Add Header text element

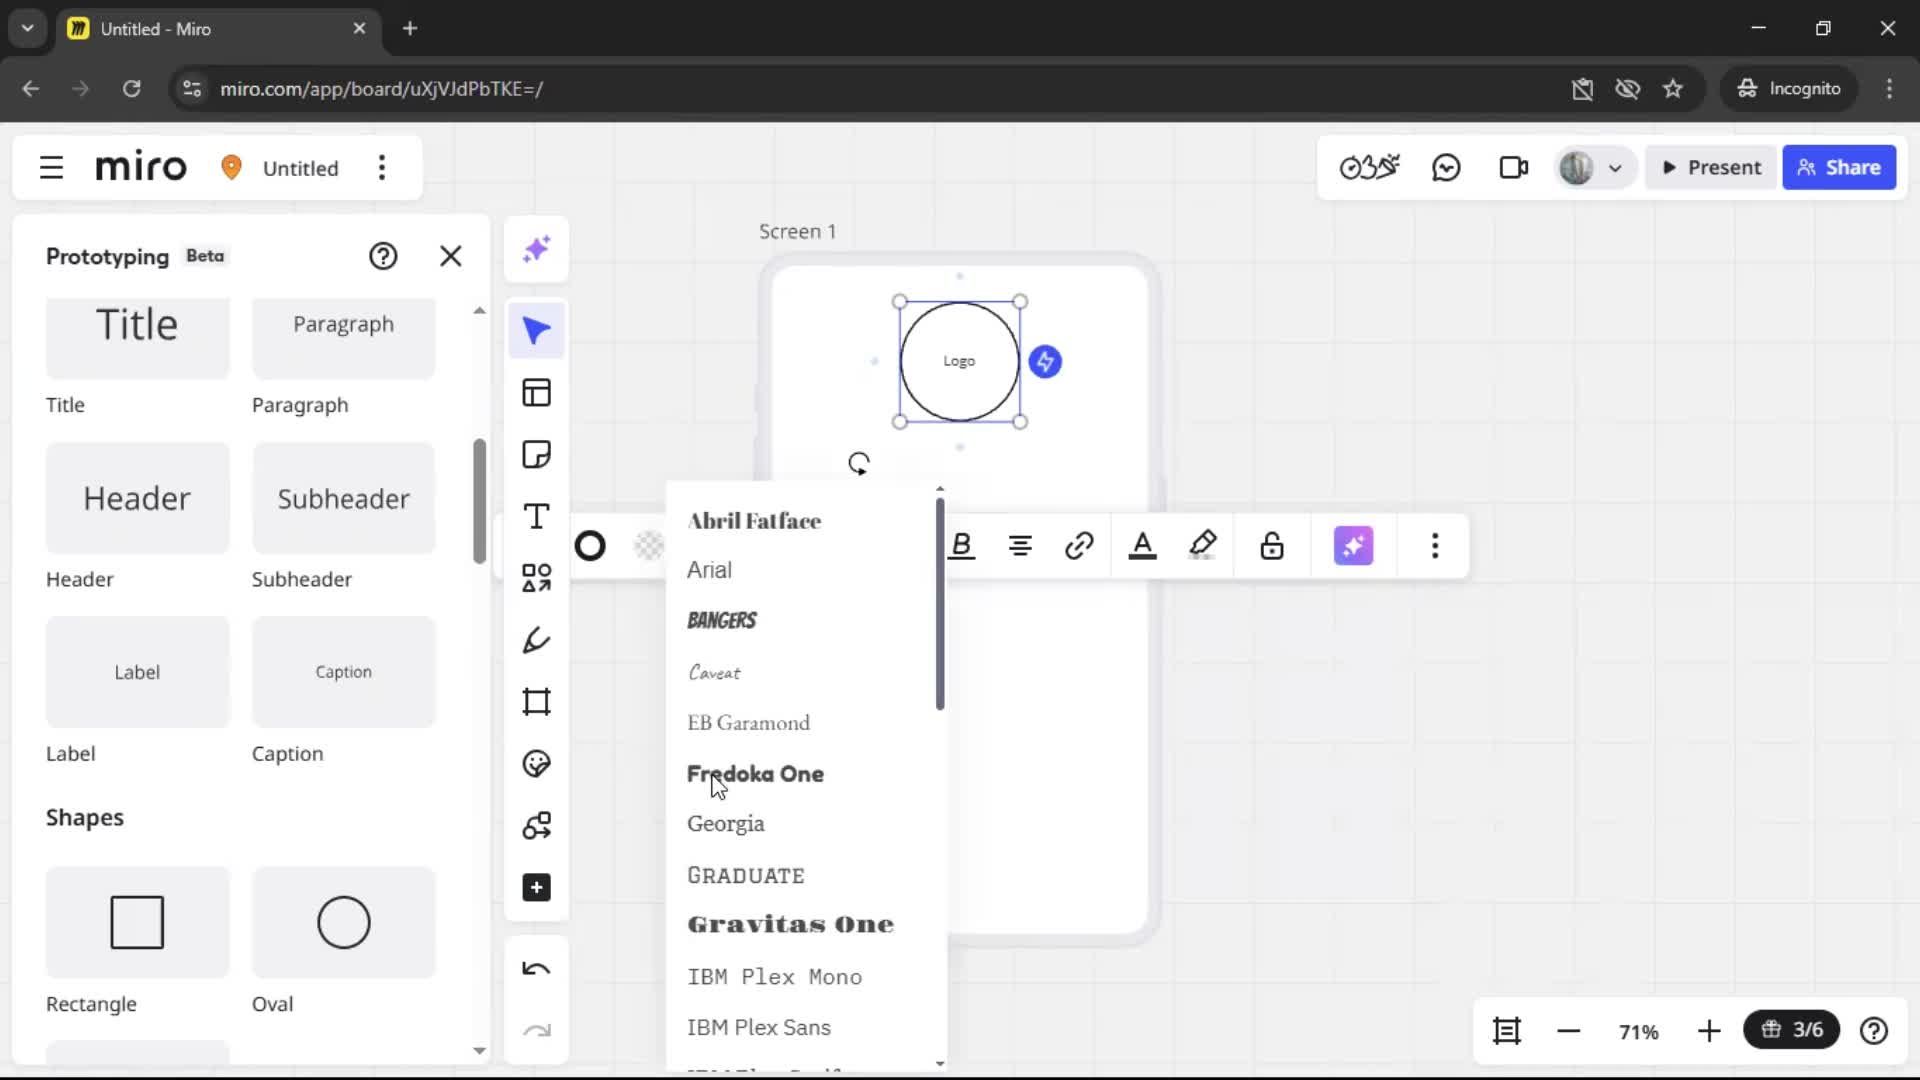[138, 498]
